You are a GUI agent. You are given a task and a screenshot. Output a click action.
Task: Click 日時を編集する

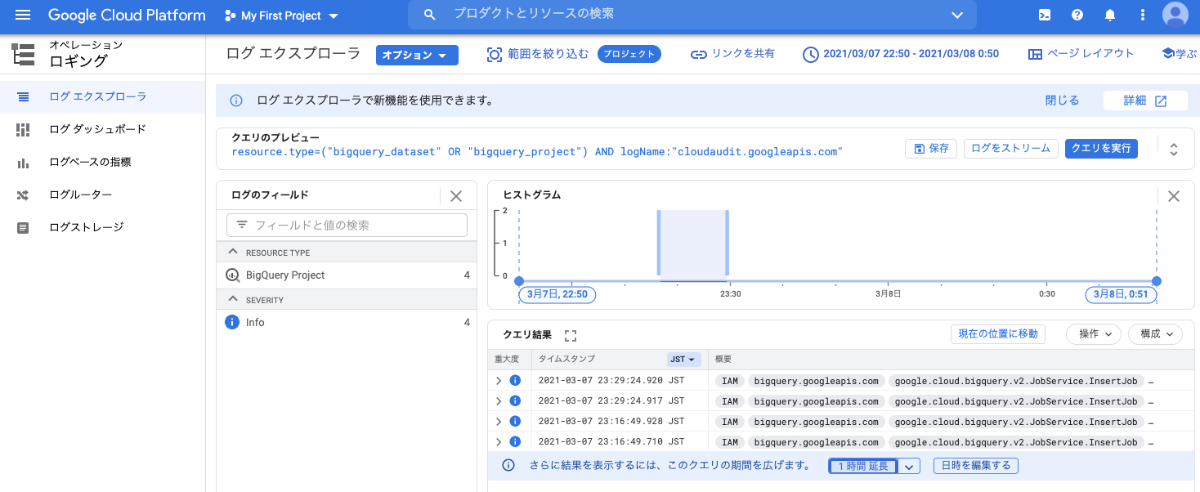click(975, 466)
